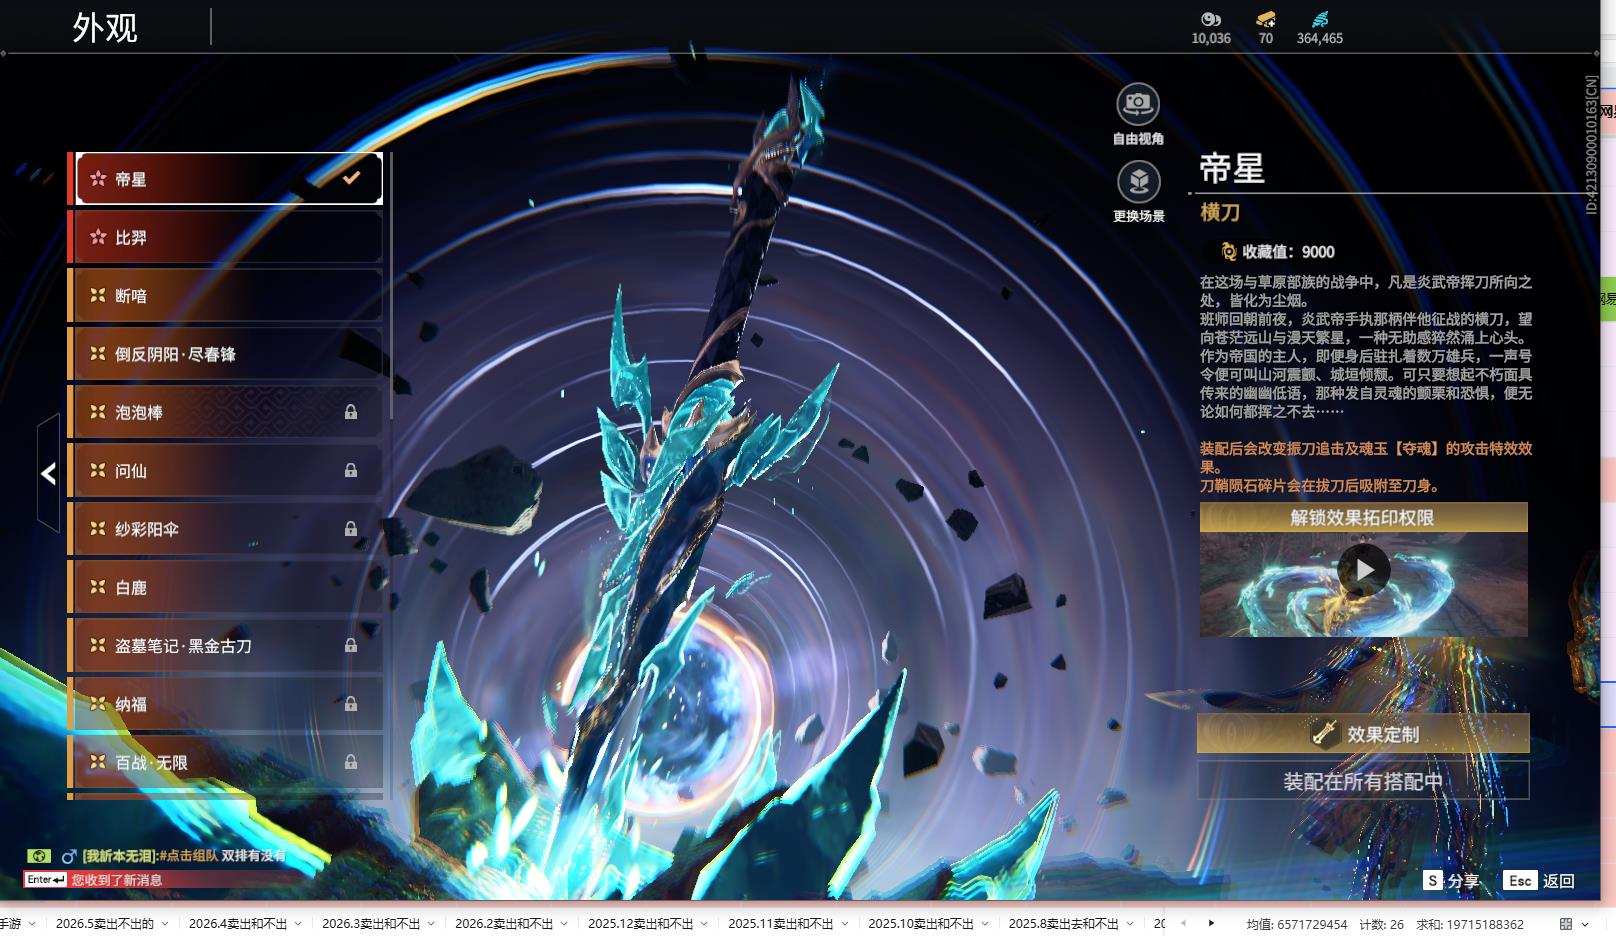Screen dimensions: 1616x939
Task: Click the star icon beside 比羿
Action: pos(98,237)
